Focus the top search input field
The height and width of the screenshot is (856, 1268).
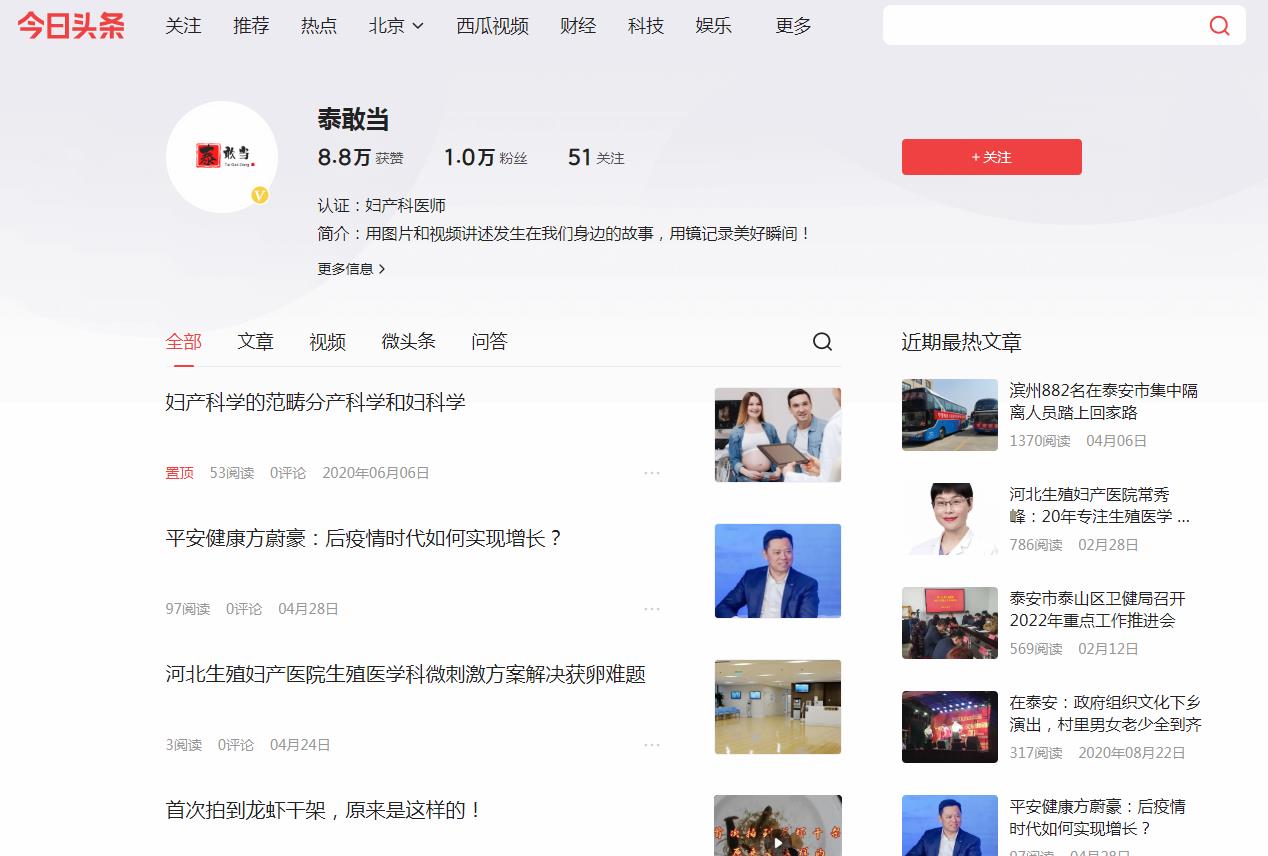[1042, 26]
